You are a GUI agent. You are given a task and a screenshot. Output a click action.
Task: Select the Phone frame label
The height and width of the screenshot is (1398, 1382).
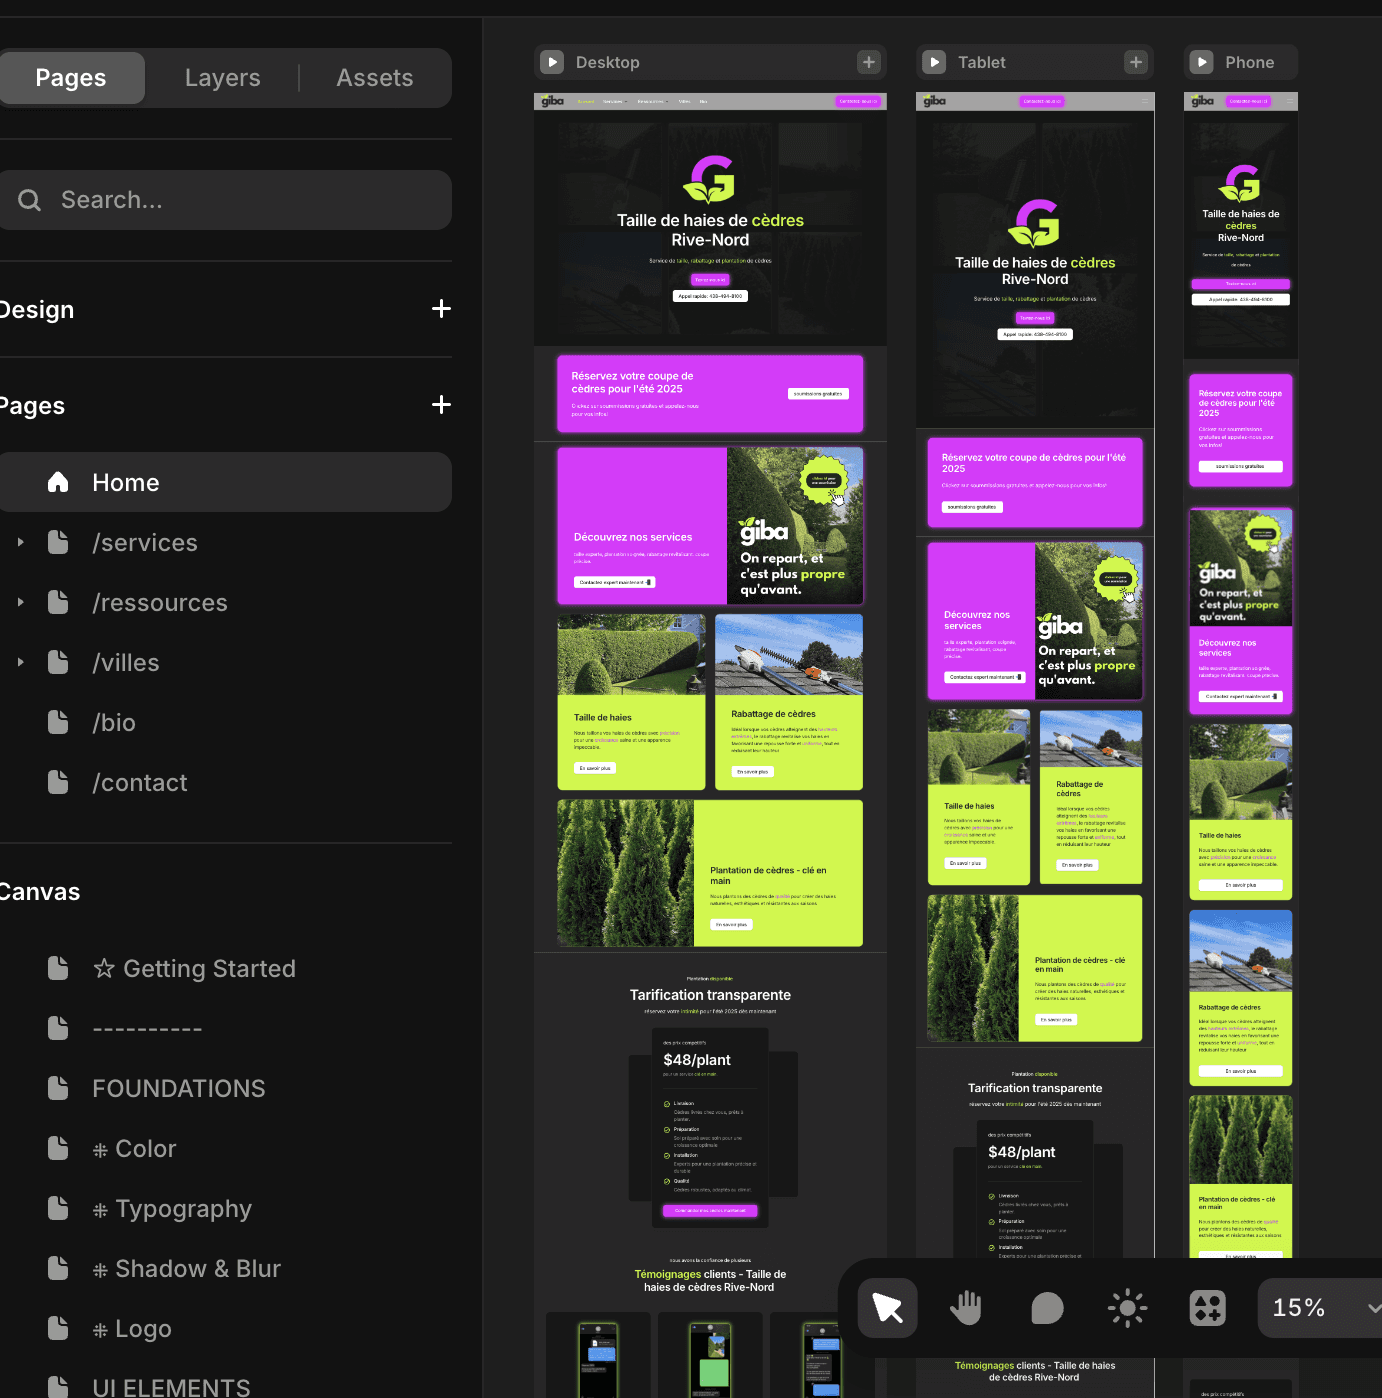click(1250, 62)
